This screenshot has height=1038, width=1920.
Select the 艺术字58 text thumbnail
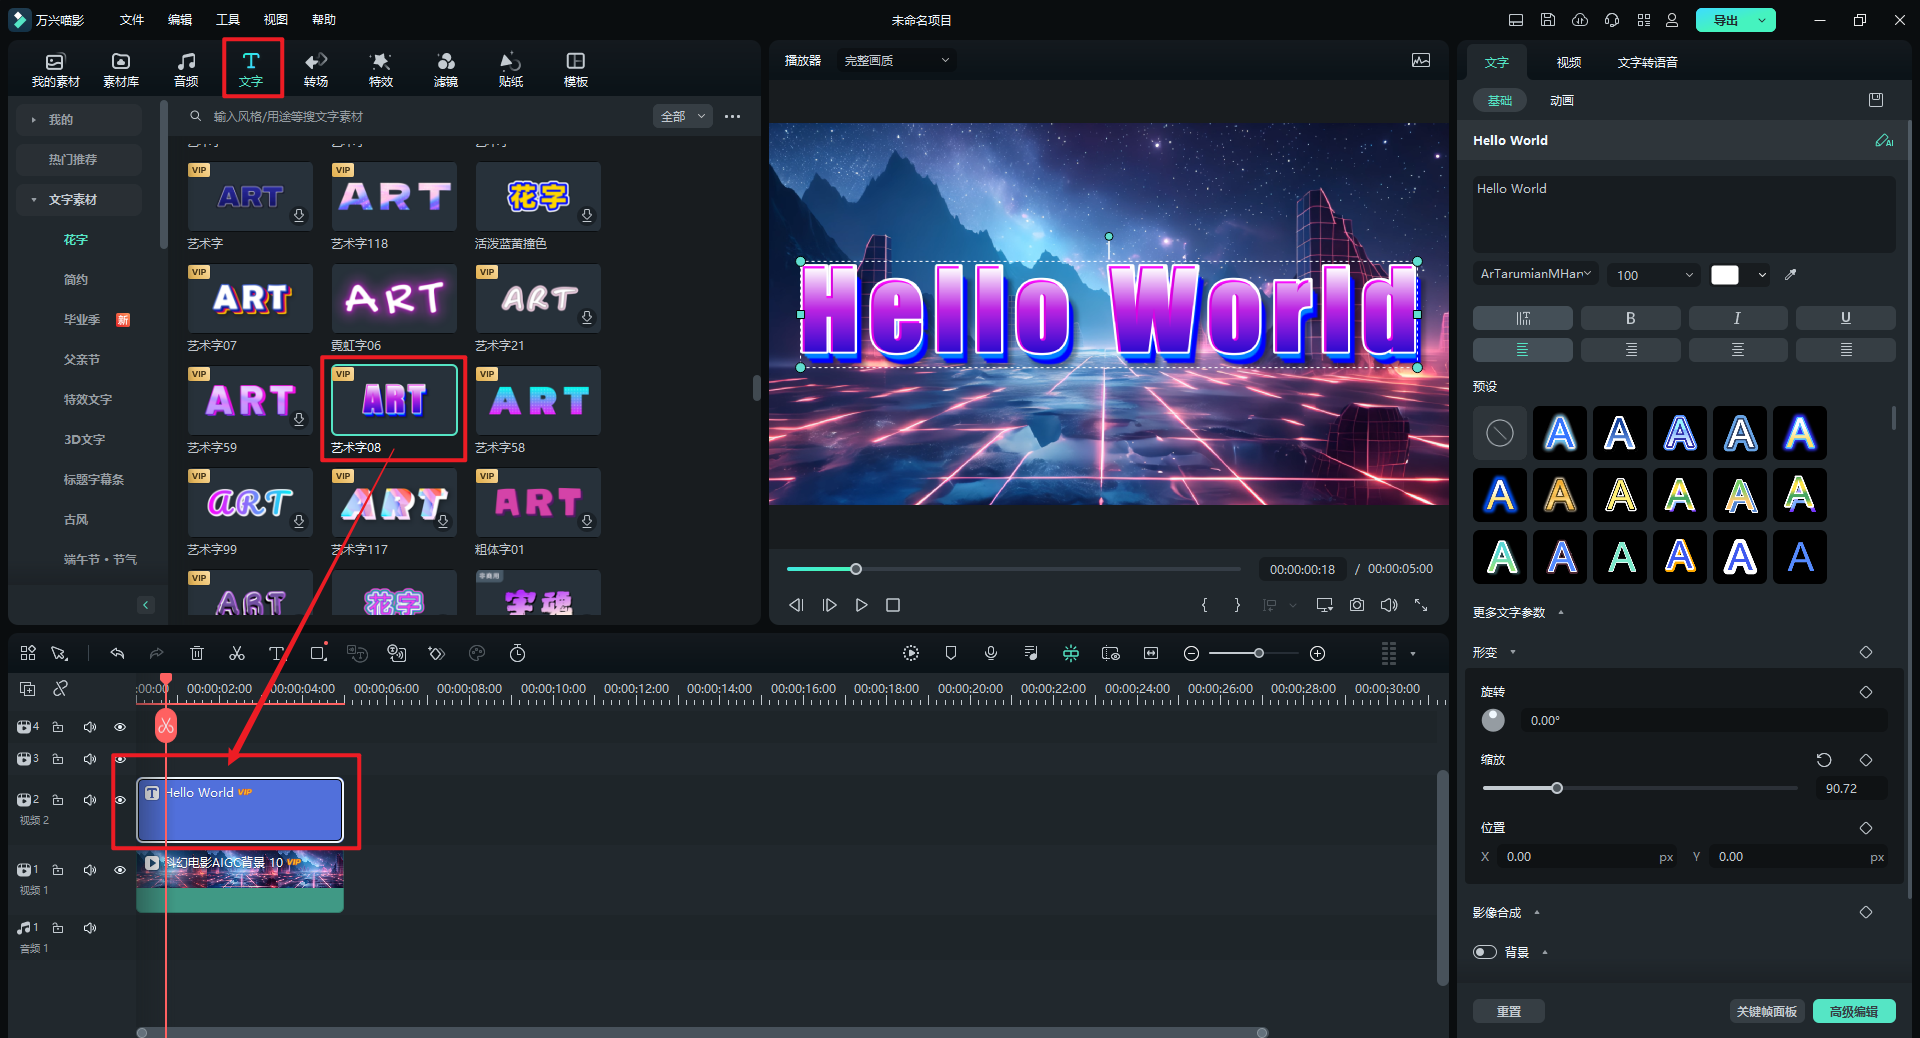click(538, 401)
